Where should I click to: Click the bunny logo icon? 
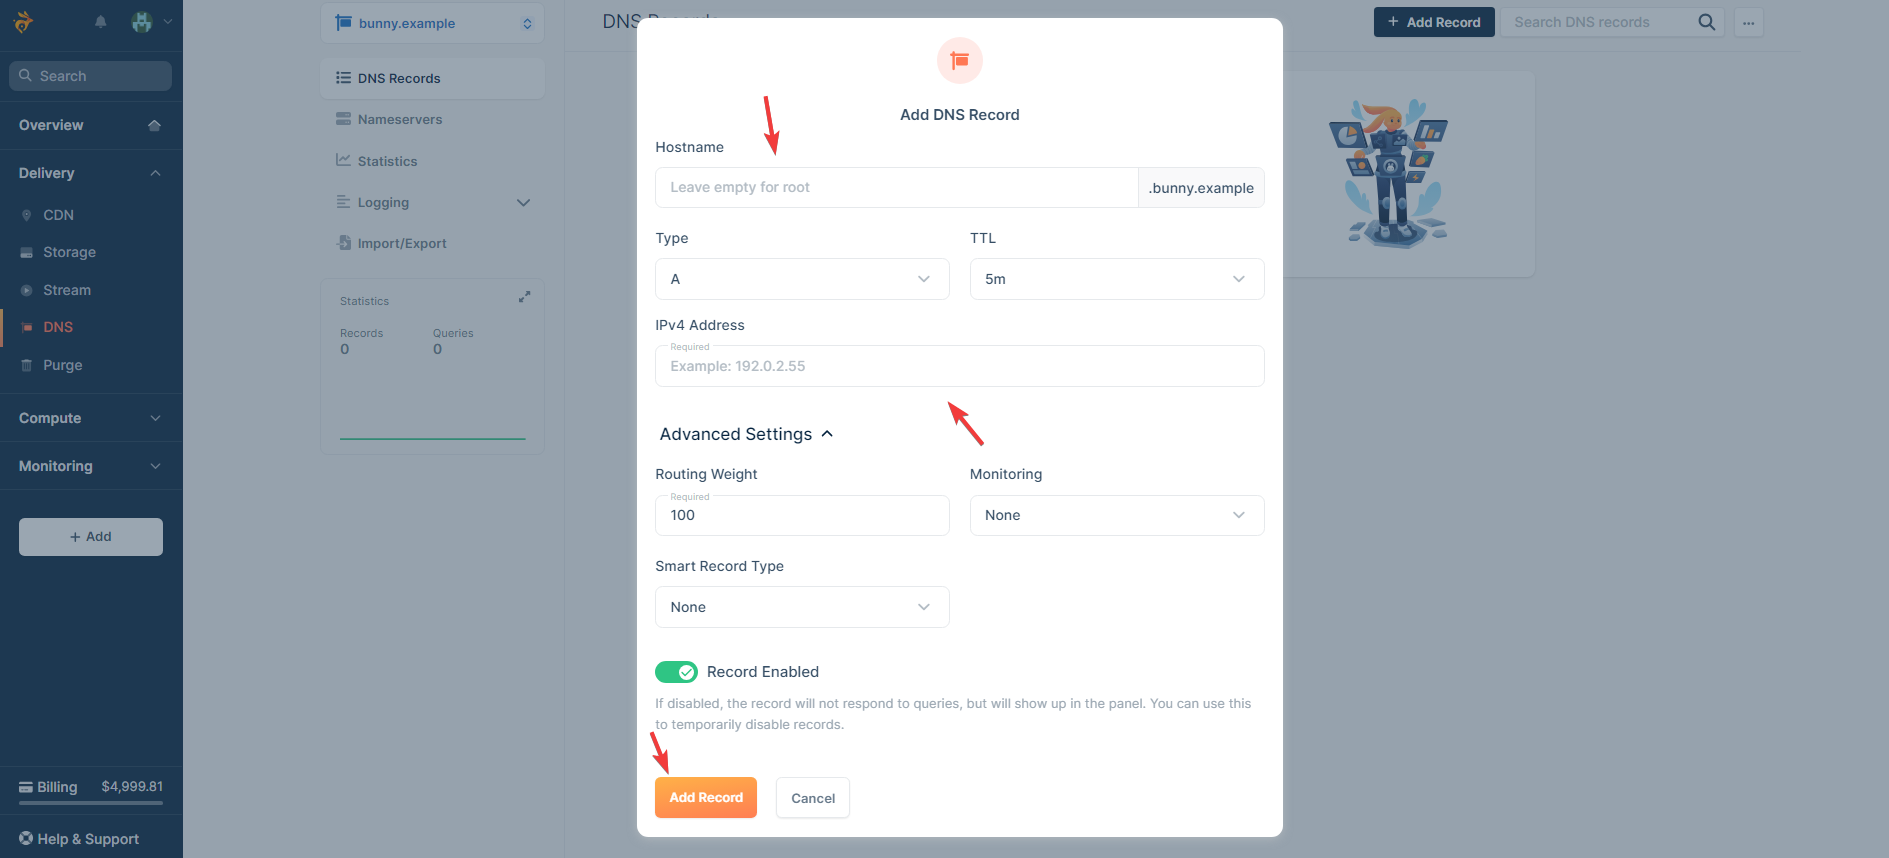[24, 22]
